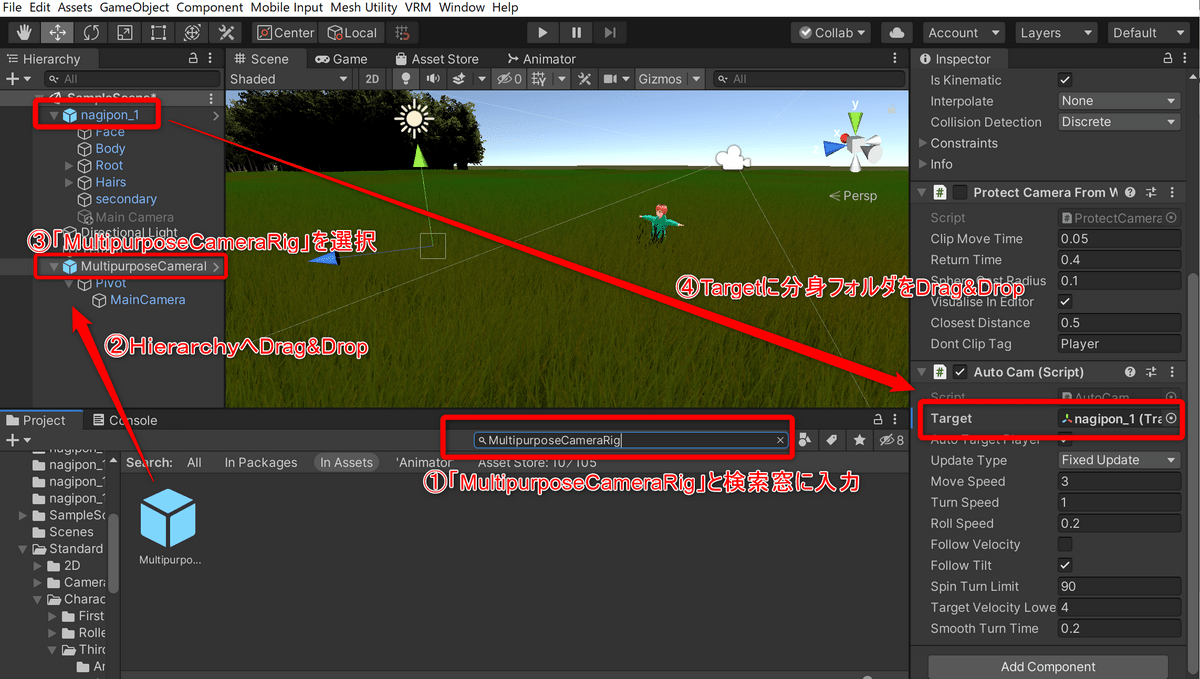Open the Inspector panel options menu
The width and height of the screenshot is (1200, 679).
tap(1185, 59)
